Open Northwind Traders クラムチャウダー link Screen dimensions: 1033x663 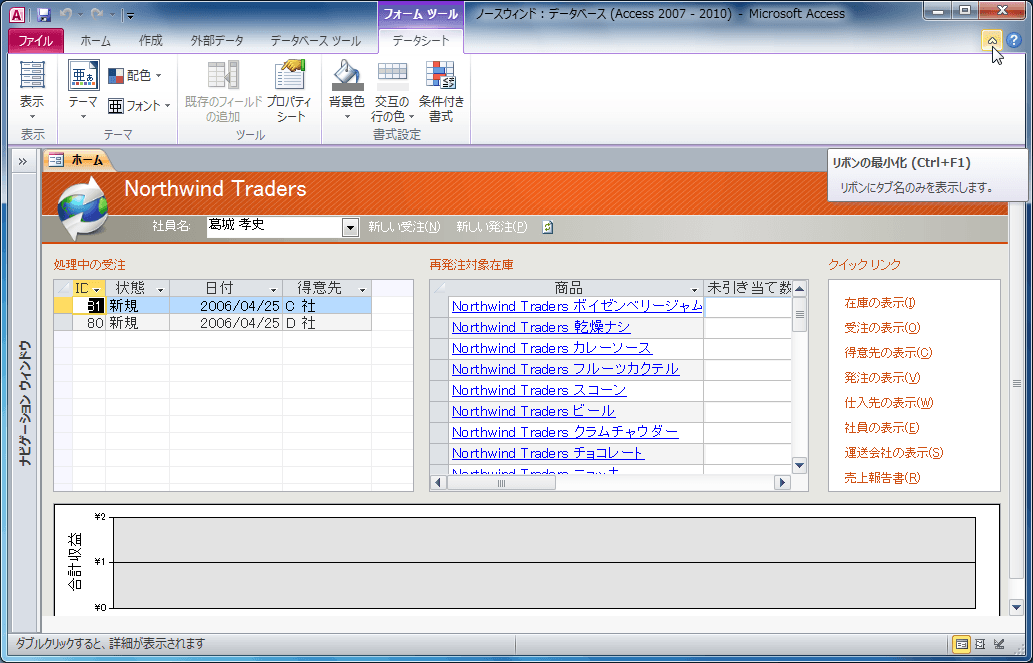coord(565,433)
